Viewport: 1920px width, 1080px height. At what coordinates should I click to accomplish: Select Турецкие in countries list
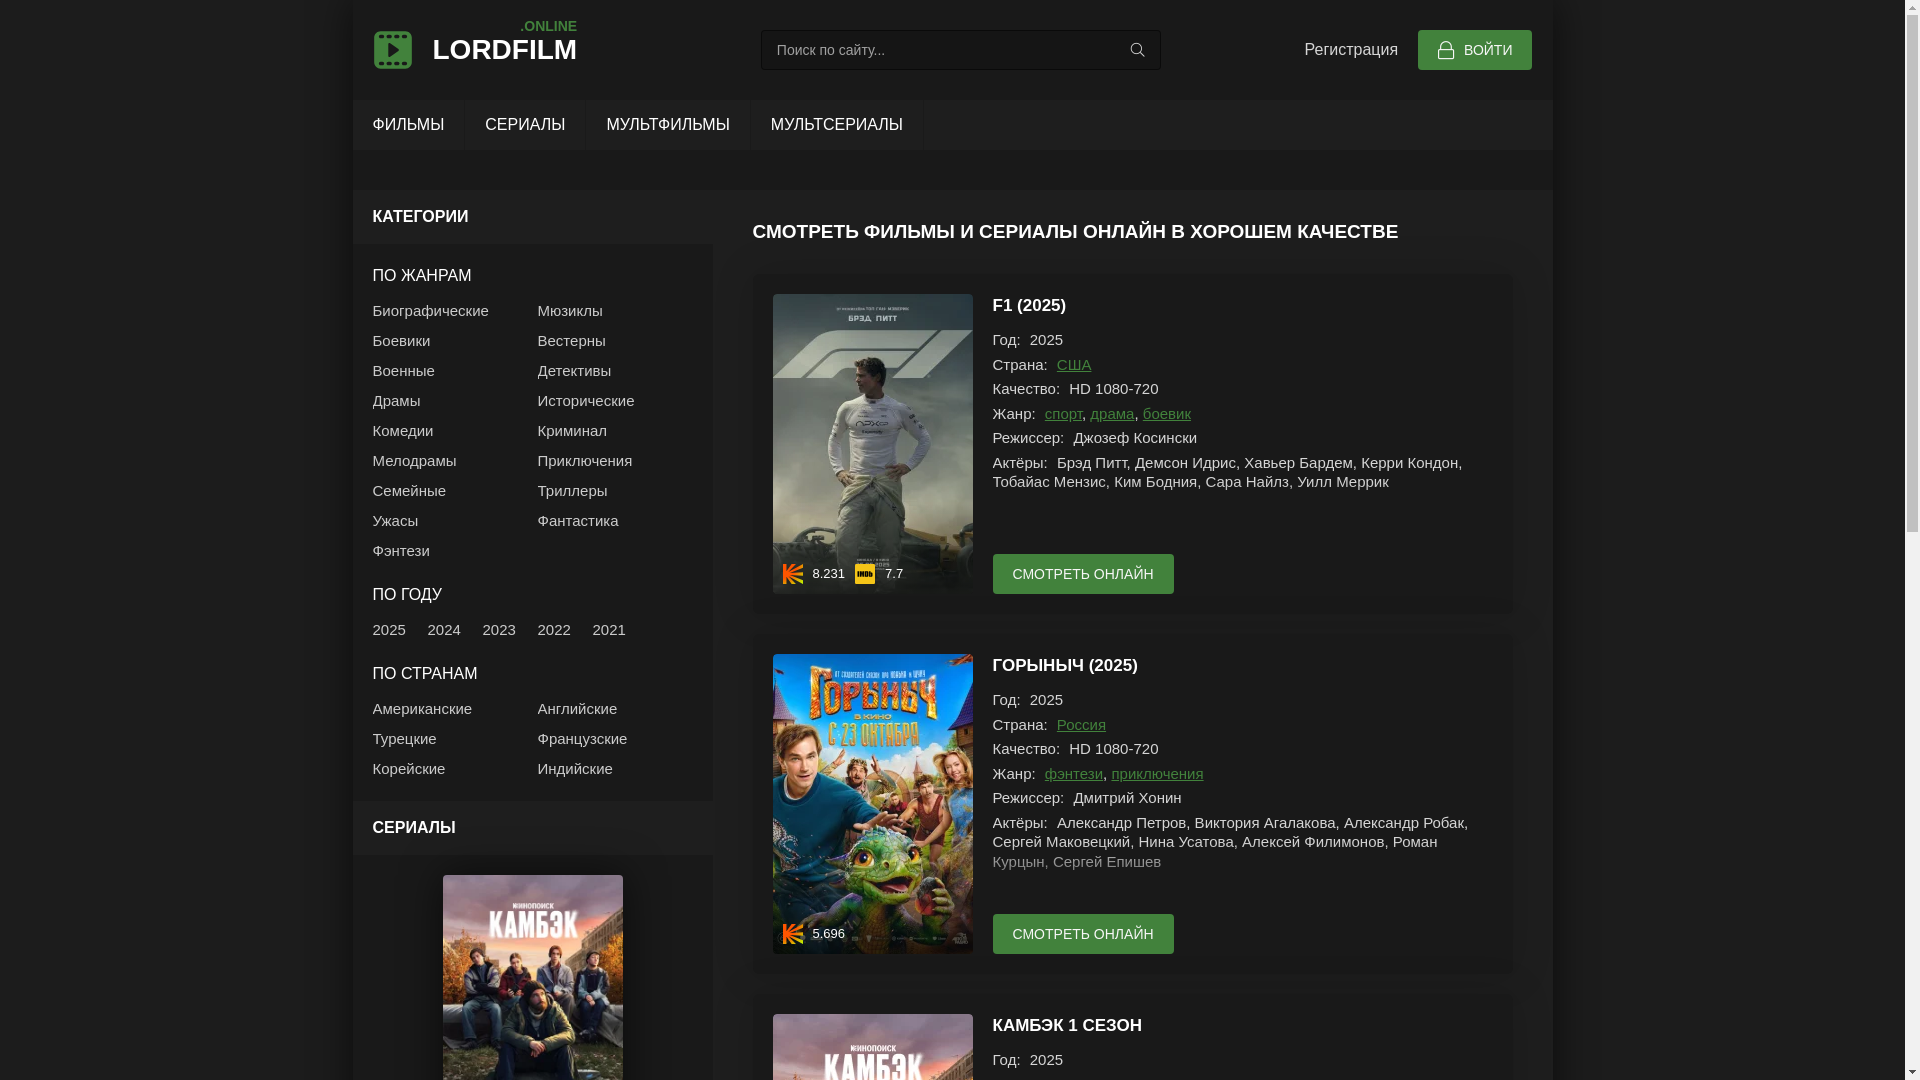(404, 739)
